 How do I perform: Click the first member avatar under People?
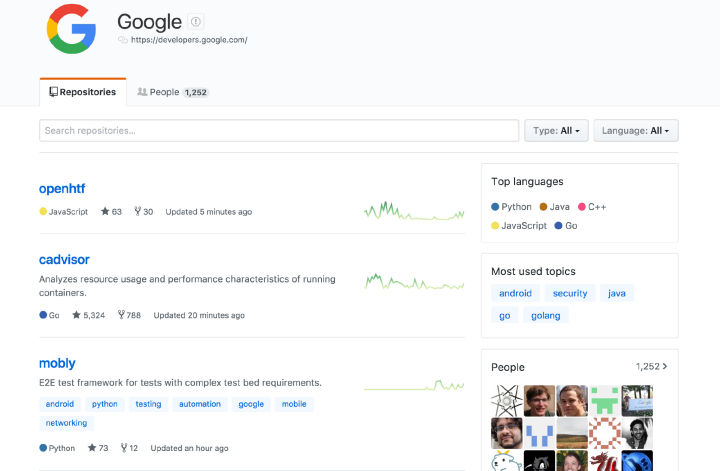pyautogui.click(x=507, y=400)
